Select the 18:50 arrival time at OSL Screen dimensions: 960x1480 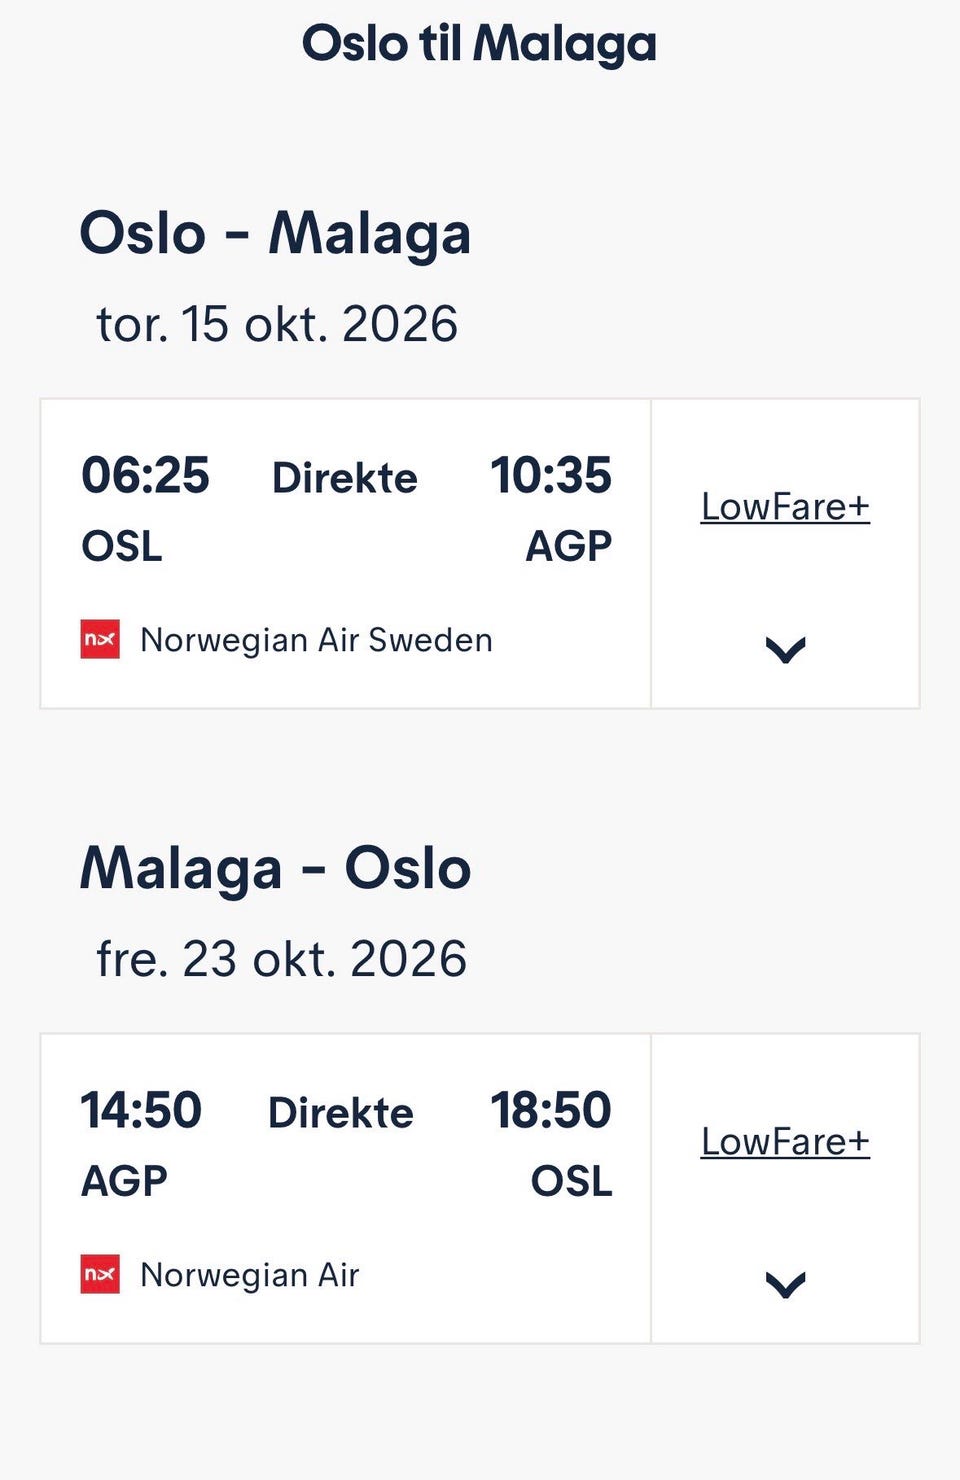tap(551, 1110)
